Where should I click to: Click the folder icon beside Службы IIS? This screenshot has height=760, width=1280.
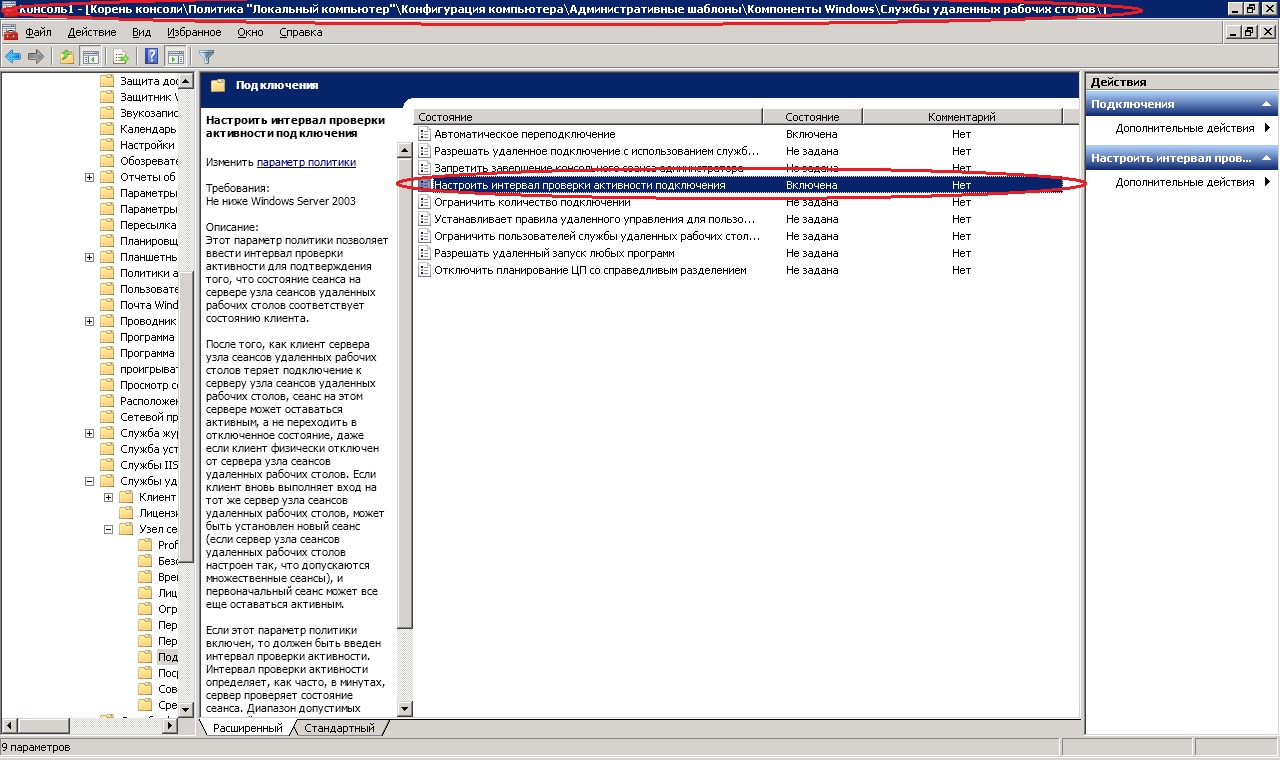108,465
